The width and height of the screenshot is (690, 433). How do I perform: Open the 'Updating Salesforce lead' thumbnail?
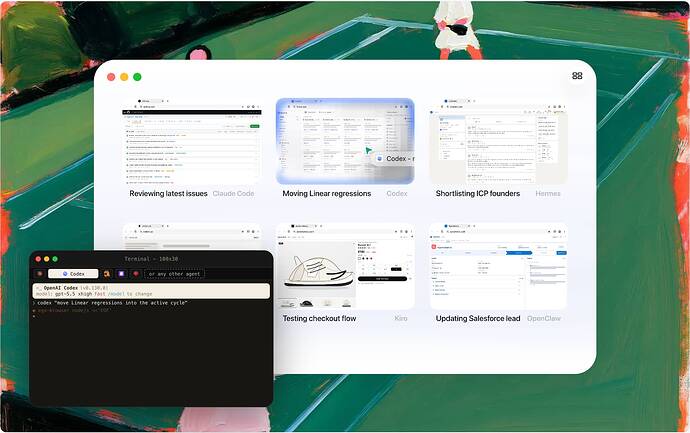(498, 266)
